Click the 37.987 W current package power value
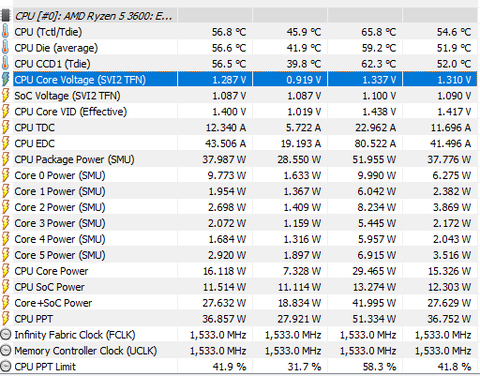The width and height of the screenshot is (480, 376). (x=224, y=160)
